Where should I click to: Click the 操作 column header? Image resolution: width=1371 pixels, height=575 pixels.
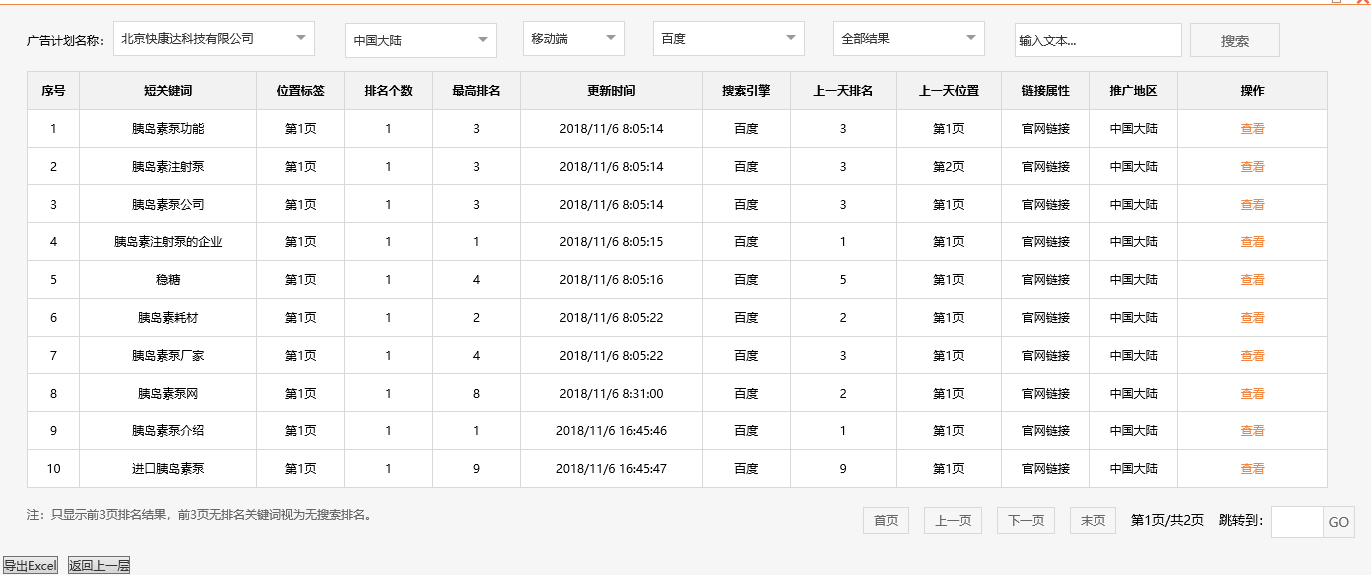(x=1252, y=90)
